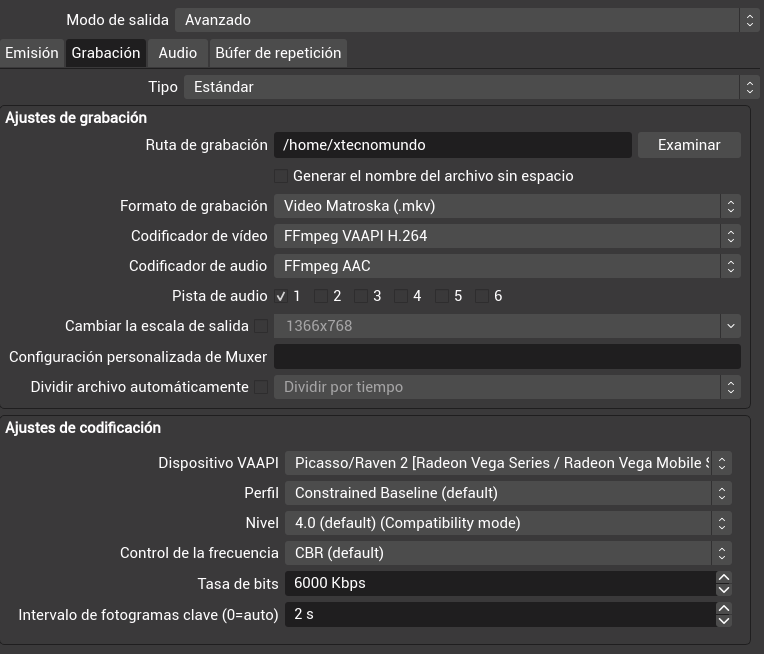
Task: Open the Modo de salida dropdown
Action: click(467, 20)
